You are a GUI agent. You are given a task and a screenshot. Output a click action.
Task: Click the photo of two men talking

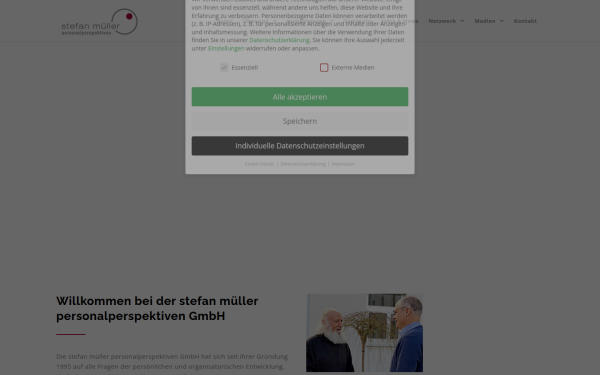click(x=364, y=333)
